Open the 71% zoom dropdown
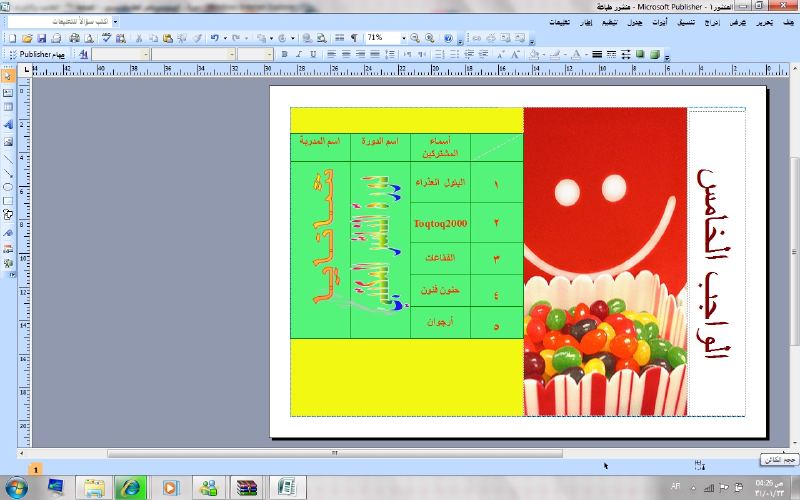Image resolution: width=800 pixels, height=500 pixels. 404,38
